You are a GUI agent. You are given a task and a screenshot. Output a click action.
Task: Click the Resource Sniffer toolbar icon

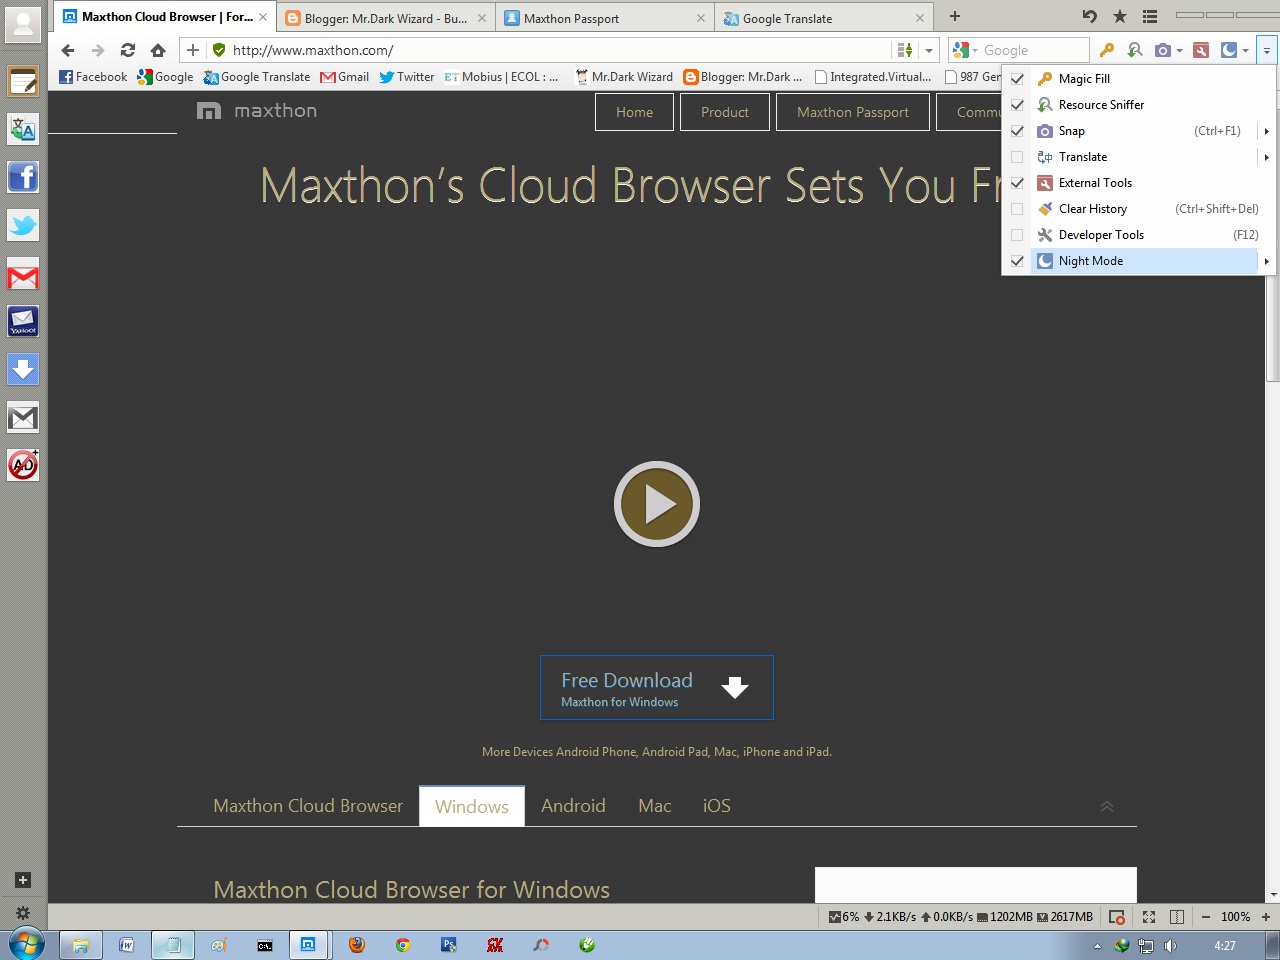coord(1134,50)
